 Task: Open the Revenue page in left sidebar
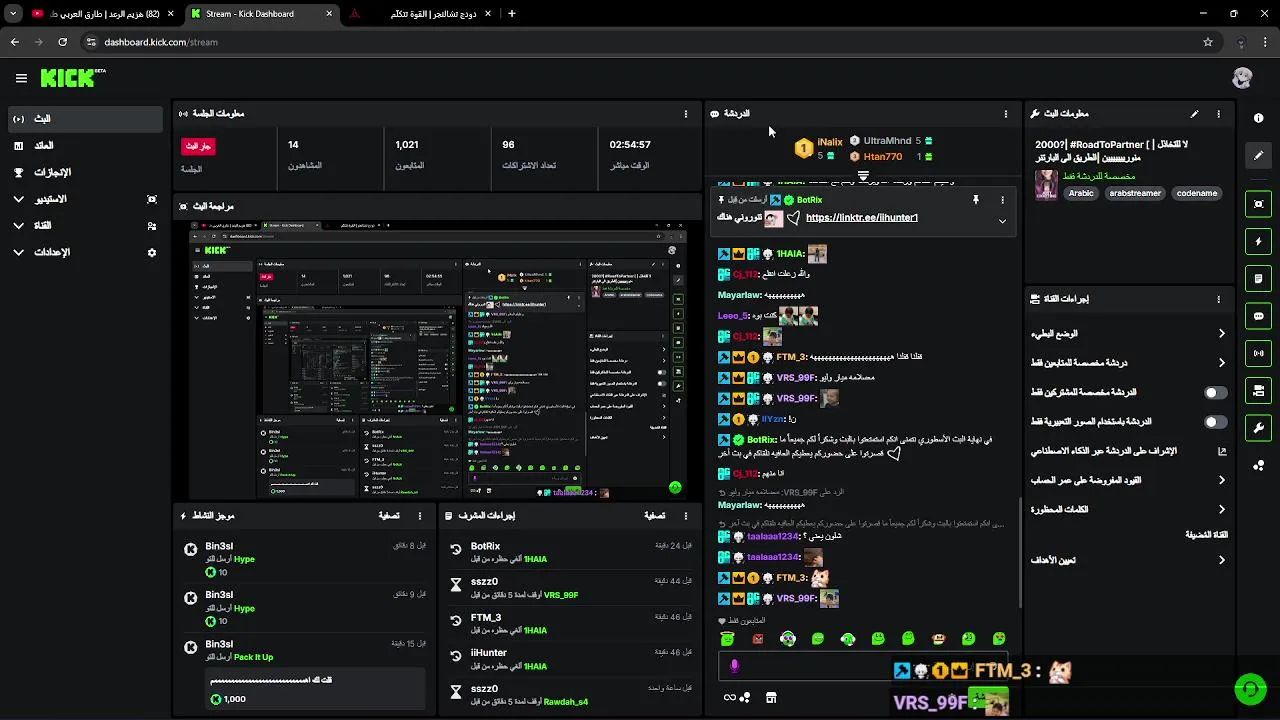point(85,145)
